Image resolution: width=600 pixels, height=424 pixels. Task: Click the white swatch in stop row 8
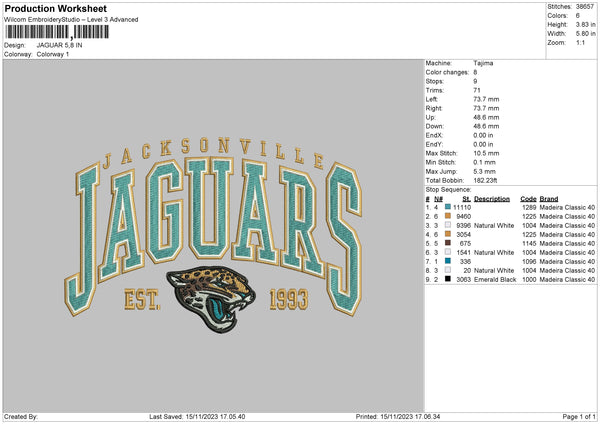pyautogui.click(x=448, y=270)
